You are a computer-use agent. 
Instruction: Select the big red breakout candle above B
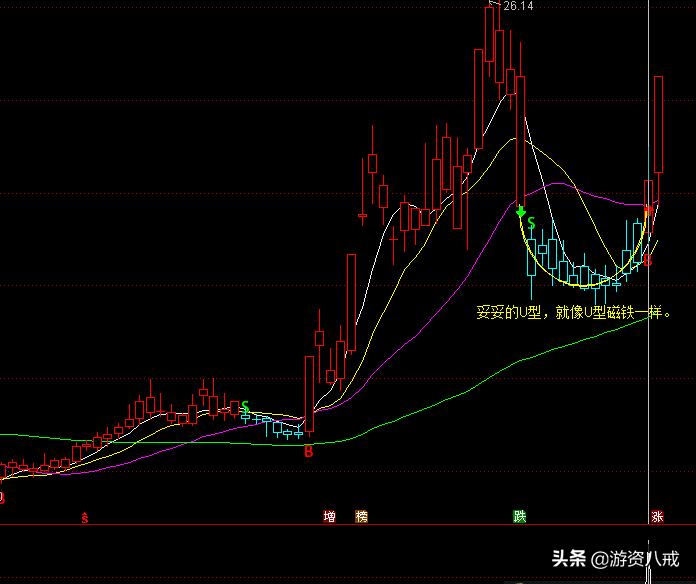coord(309,394)
